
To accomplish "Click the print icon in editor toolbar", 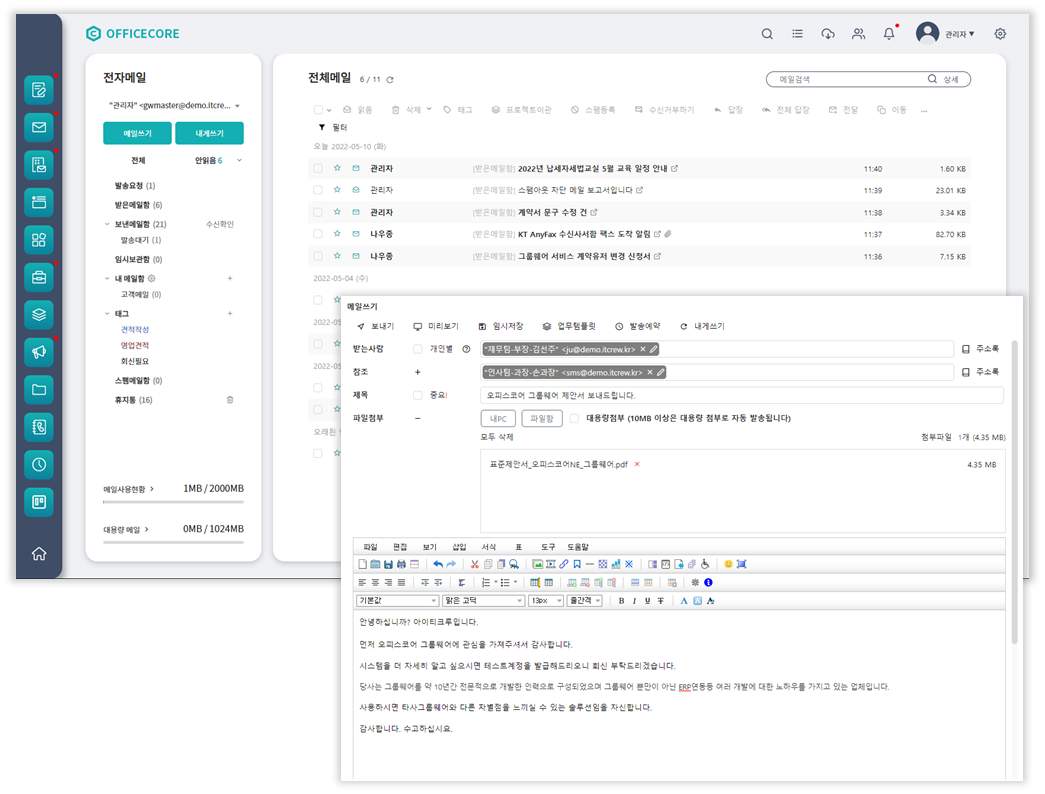I will [x=401, y=564].
